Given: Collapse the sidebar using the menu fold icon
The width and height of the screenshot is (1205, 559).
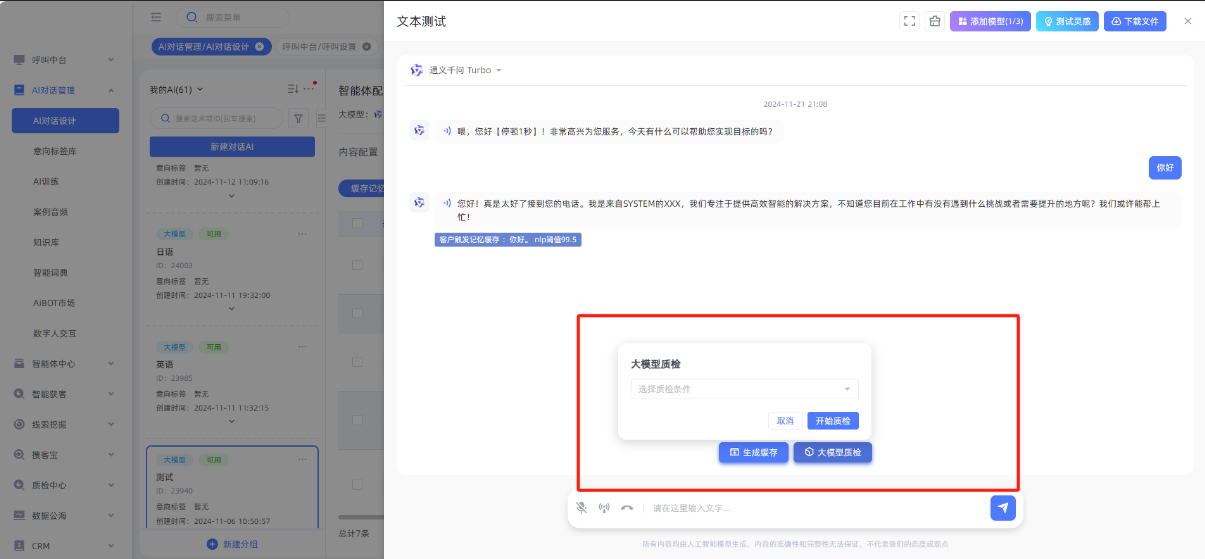Looking at the screenshot, I should click(156, 17).
